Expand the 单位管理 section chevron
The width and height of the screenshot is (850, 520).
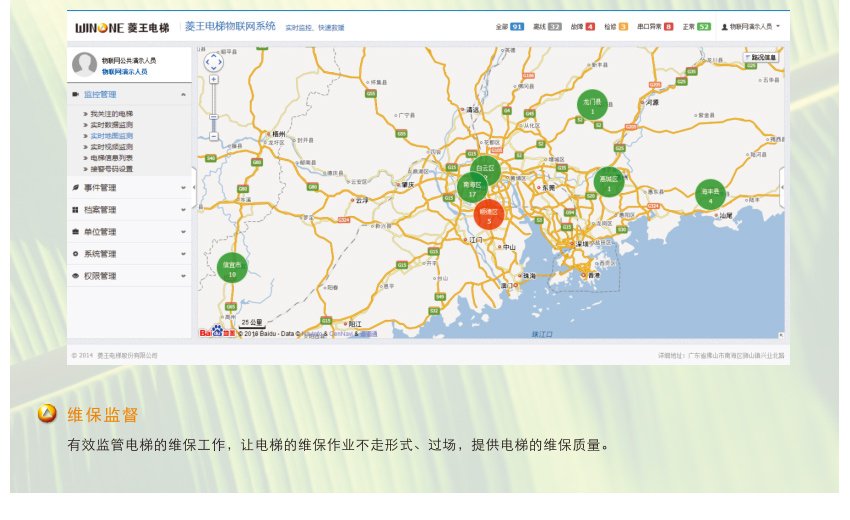pos(183,232)
